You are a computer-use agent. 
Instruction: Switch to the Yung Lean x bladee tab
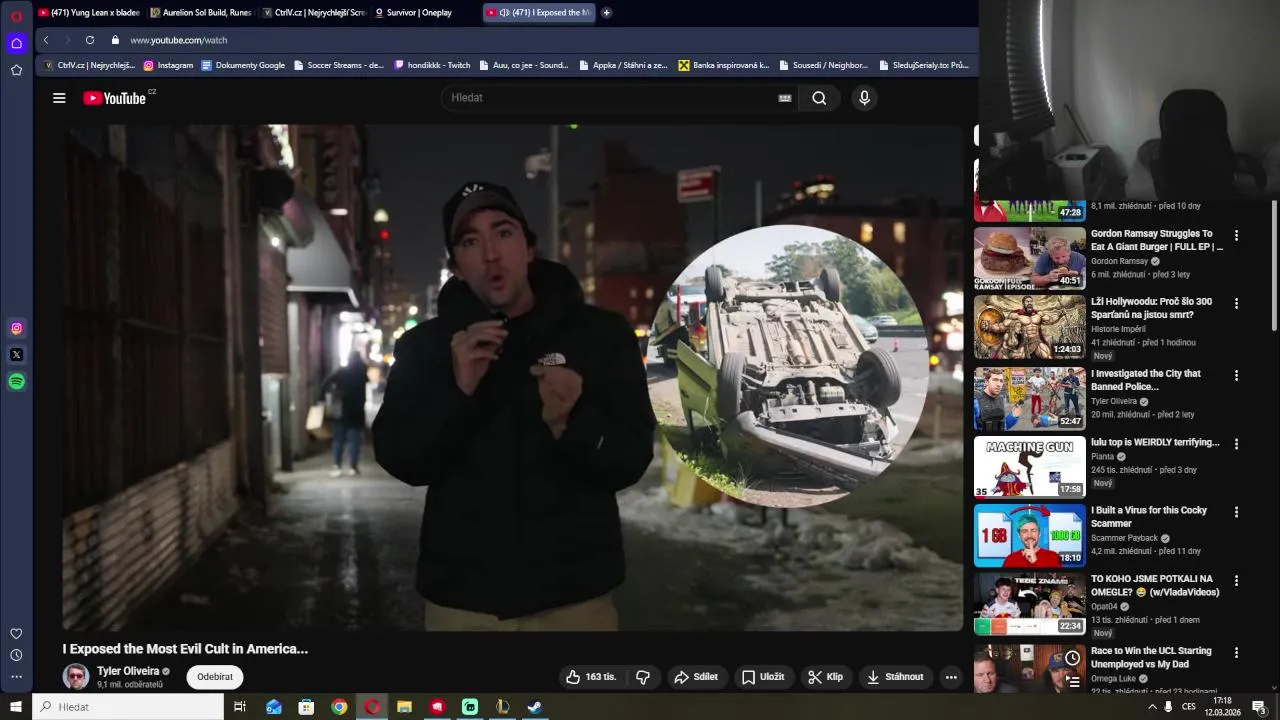pyautogui.click(x=88, y=13)
